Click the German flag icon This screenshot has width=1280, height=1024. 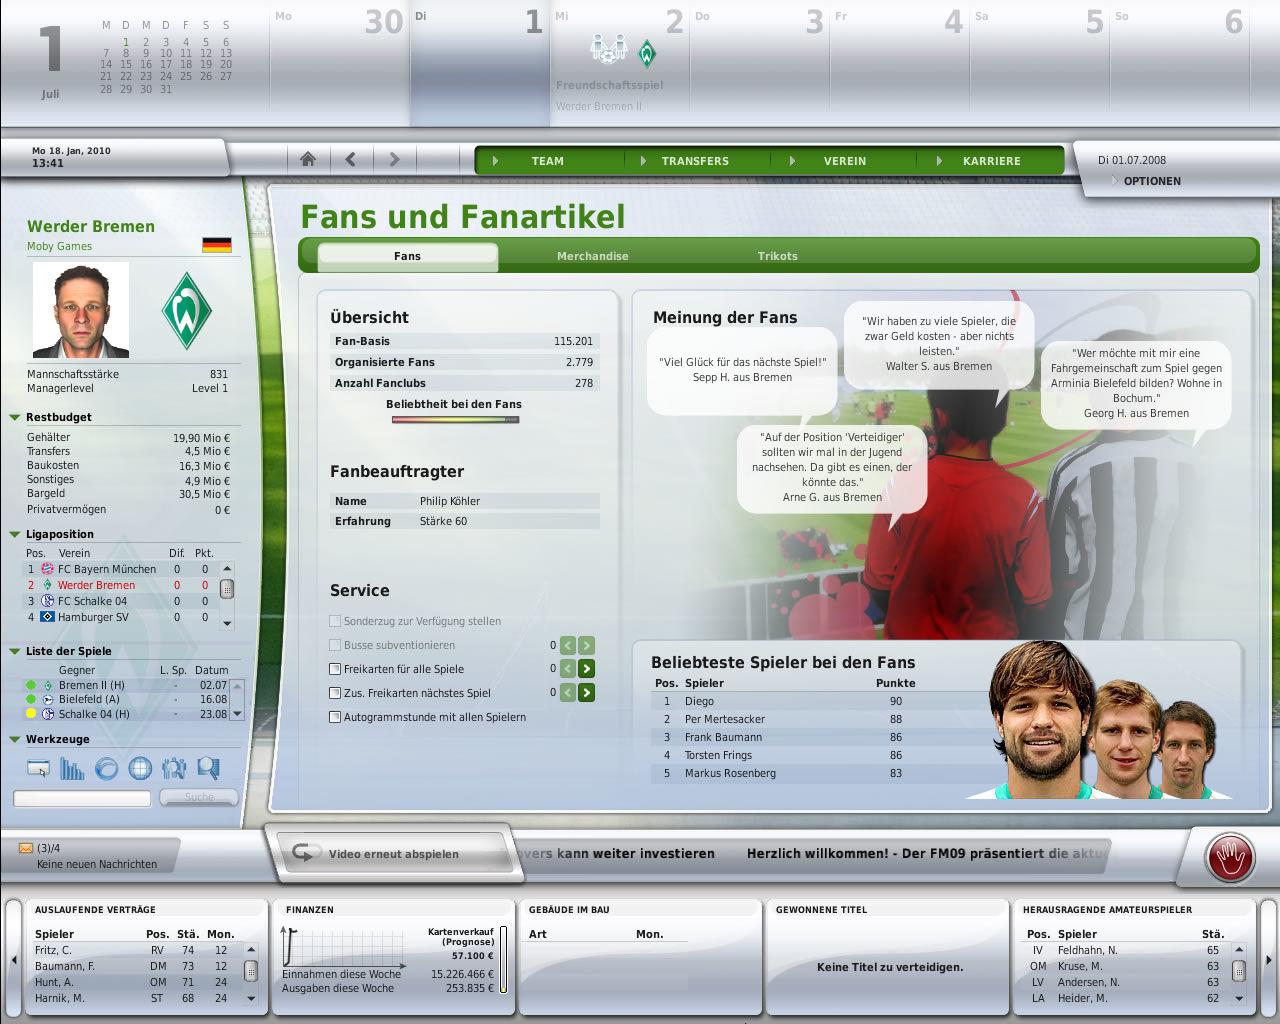point(216,245)
